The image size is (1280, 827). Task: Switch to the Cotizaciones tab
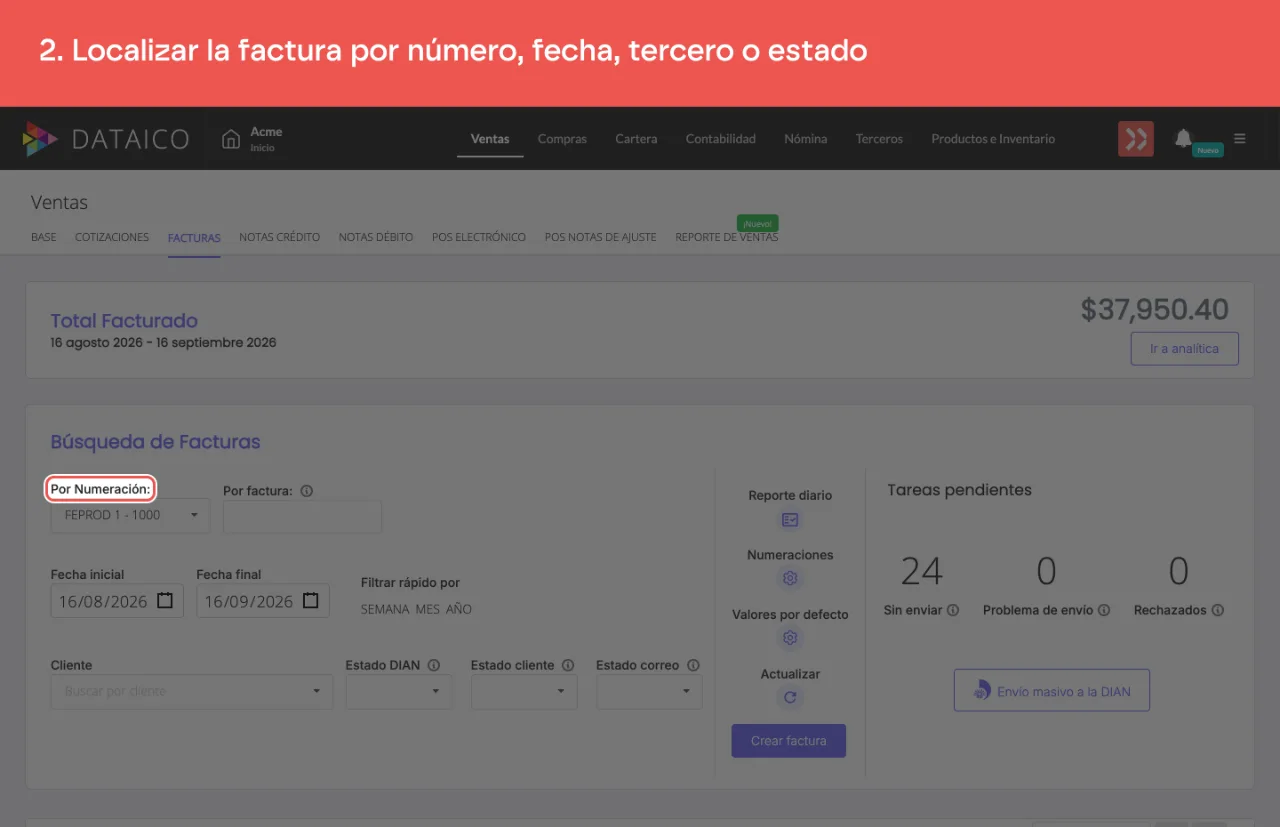tap(112, 238)
